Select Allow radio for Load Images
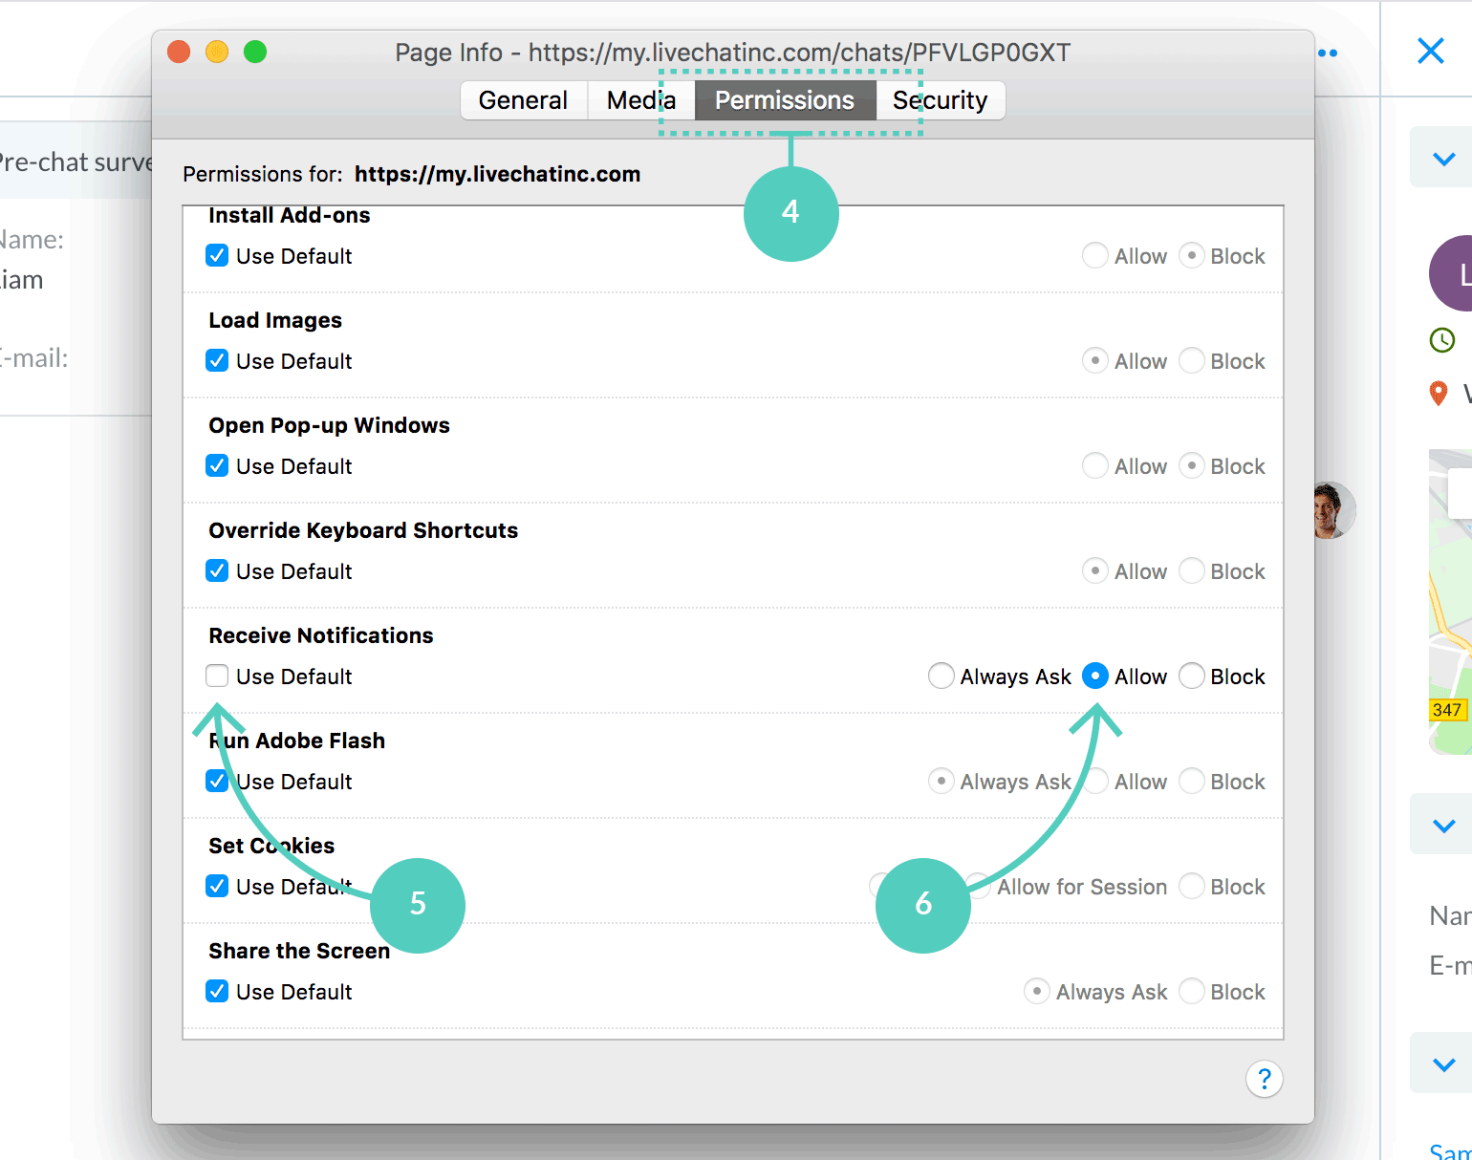This screenshot has height=1160, width=1472. point(1095,361)
